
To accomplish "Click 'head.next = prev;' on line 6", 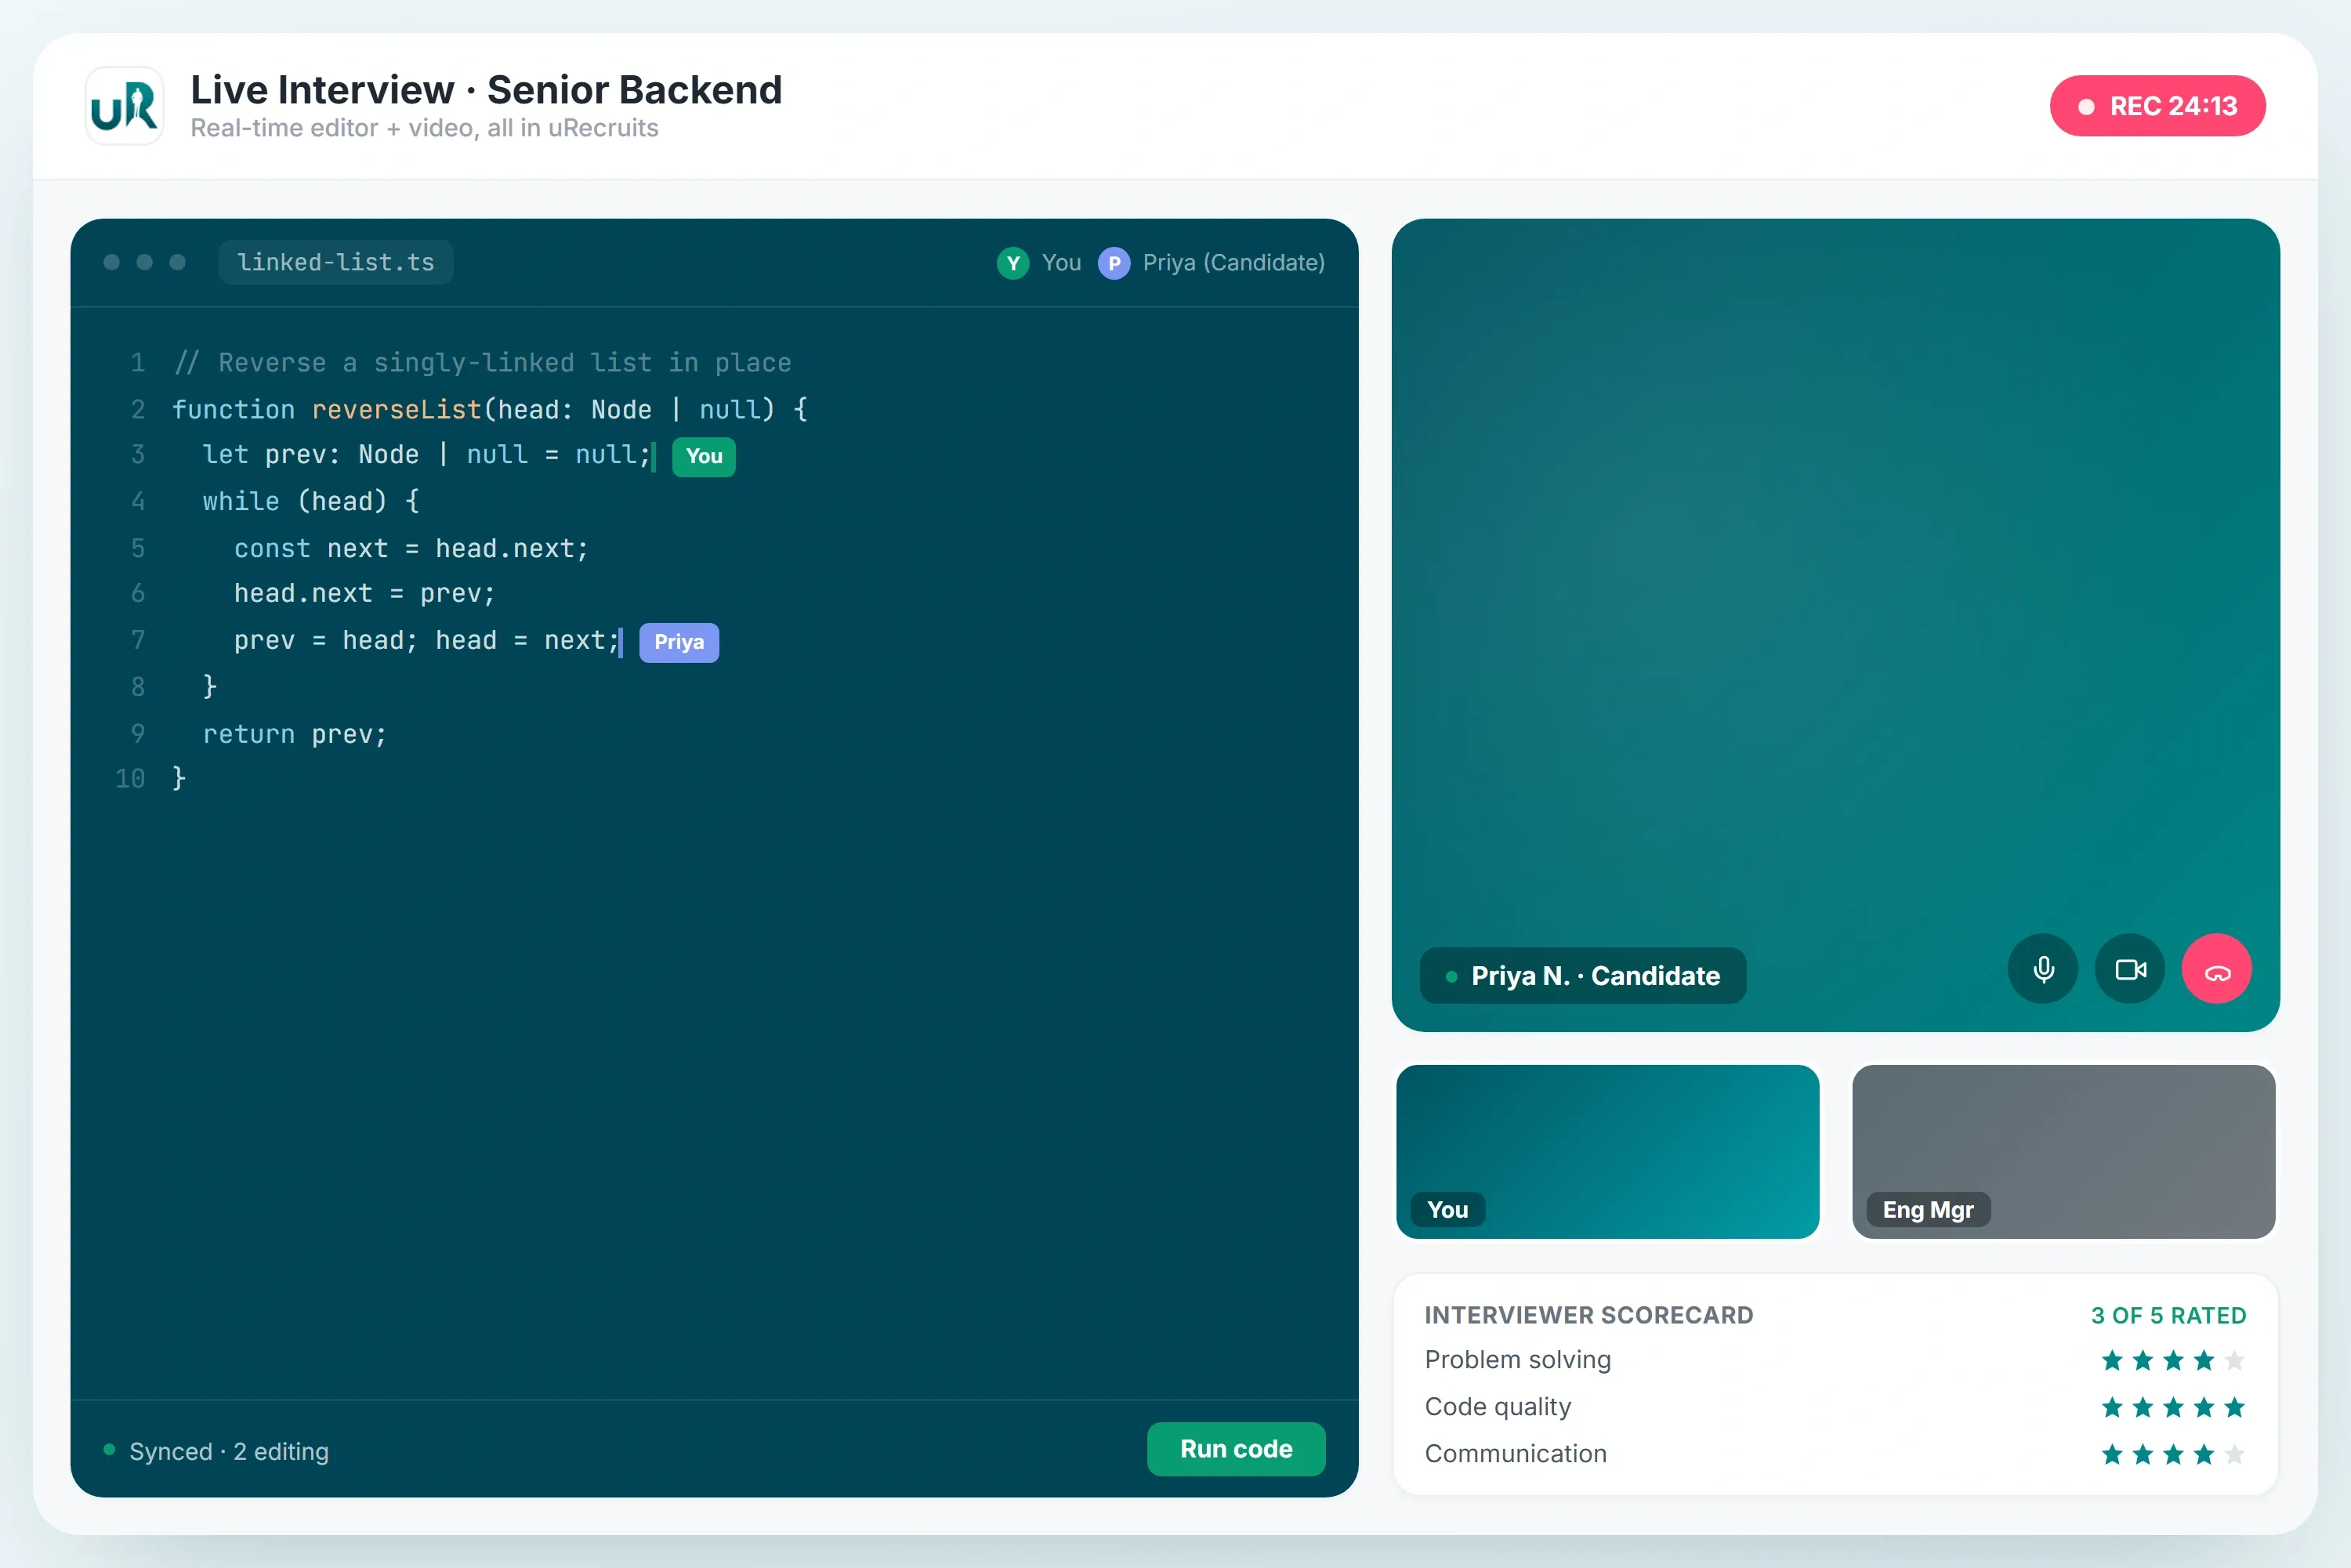I will click(x=364, y=594).
